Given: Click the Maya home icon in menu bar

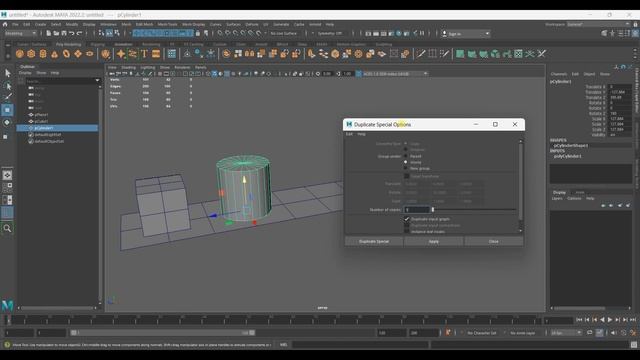Looking at the screenshot, I should pos(5,24).
